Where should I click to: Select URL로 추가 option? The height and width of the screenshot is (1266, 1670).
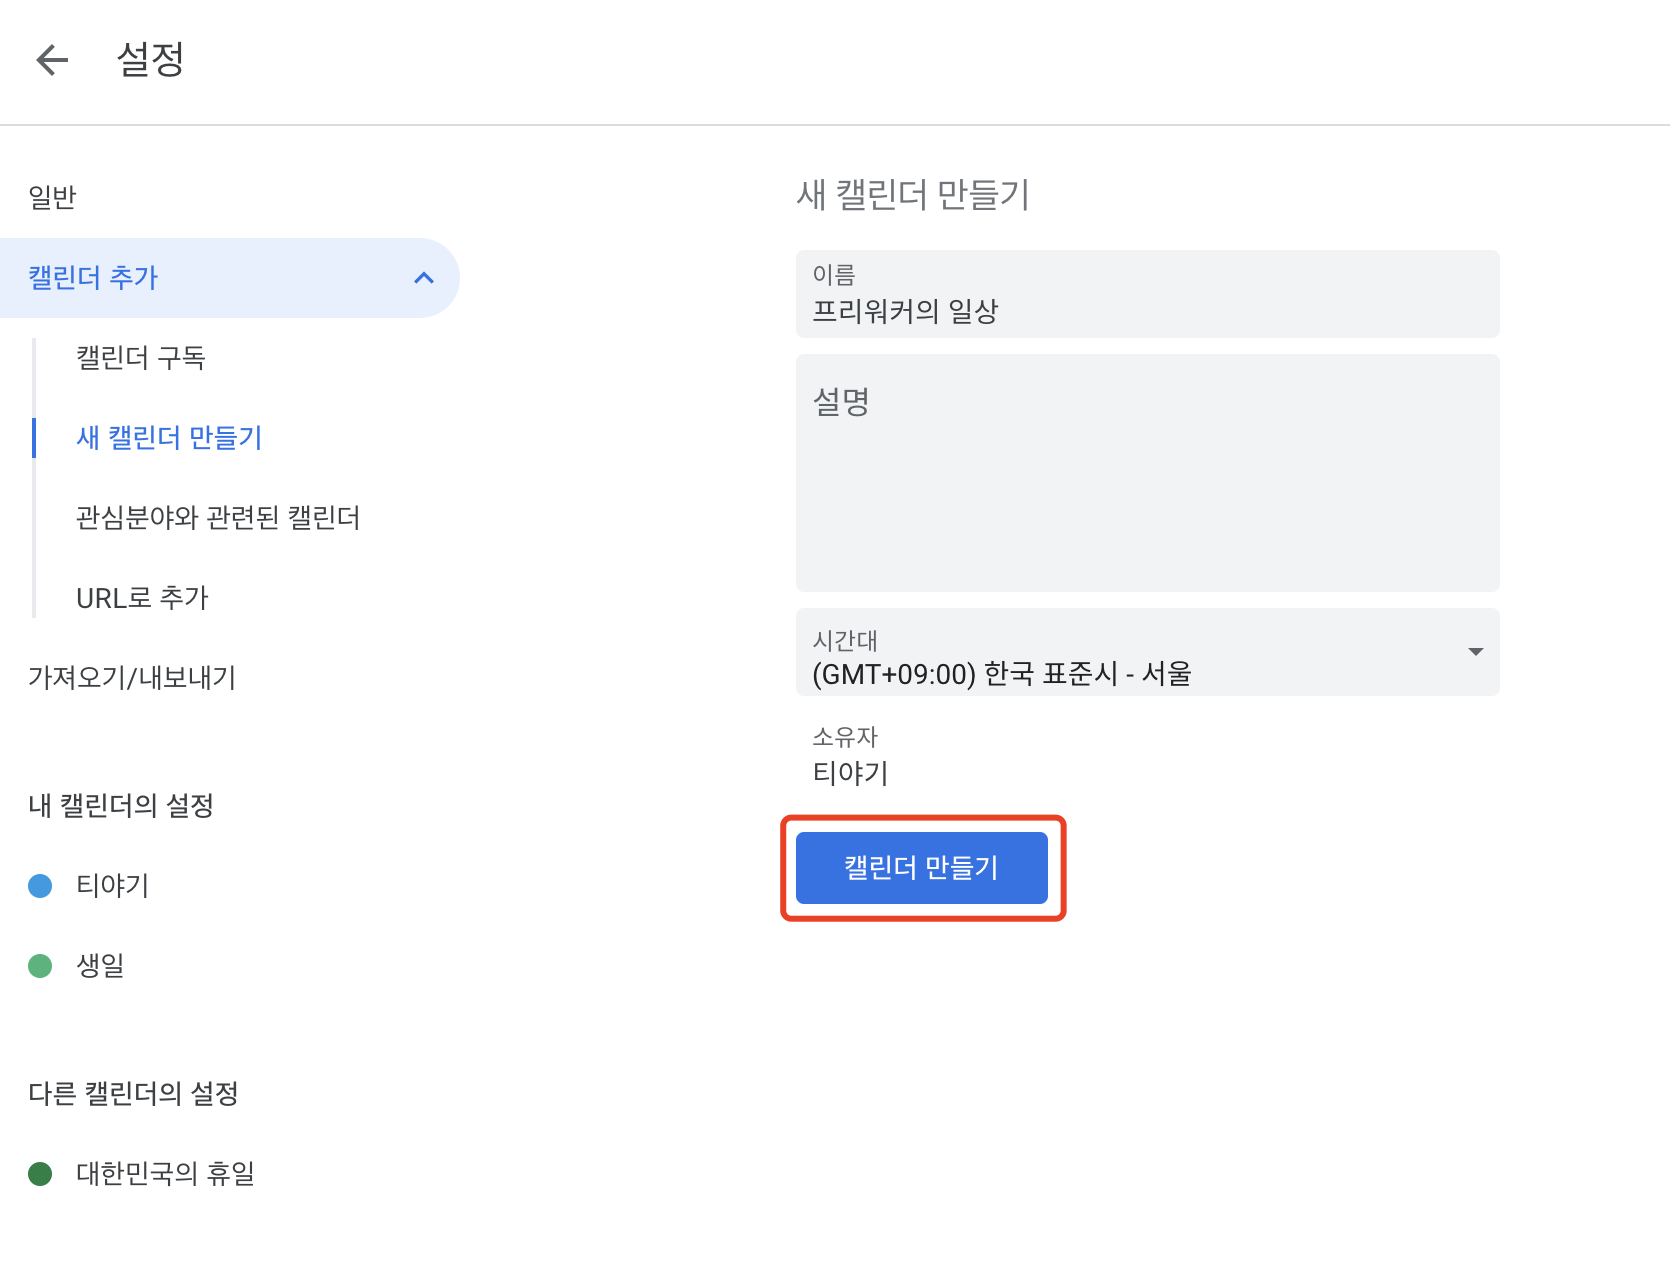click(x=141, y=597)
